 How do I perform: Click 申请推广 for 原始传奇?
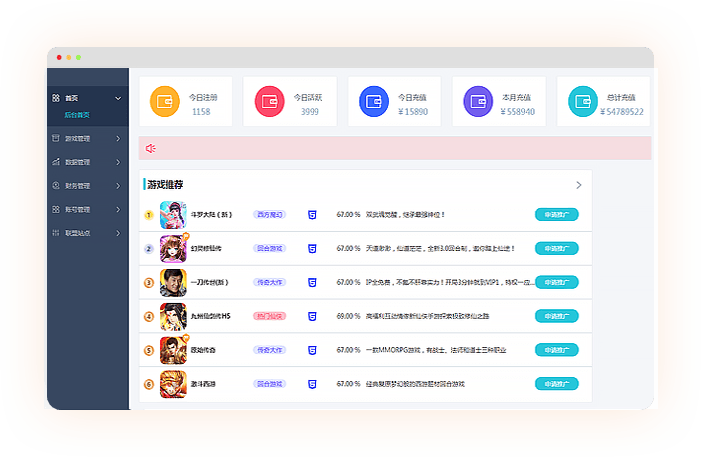[557, 350]
